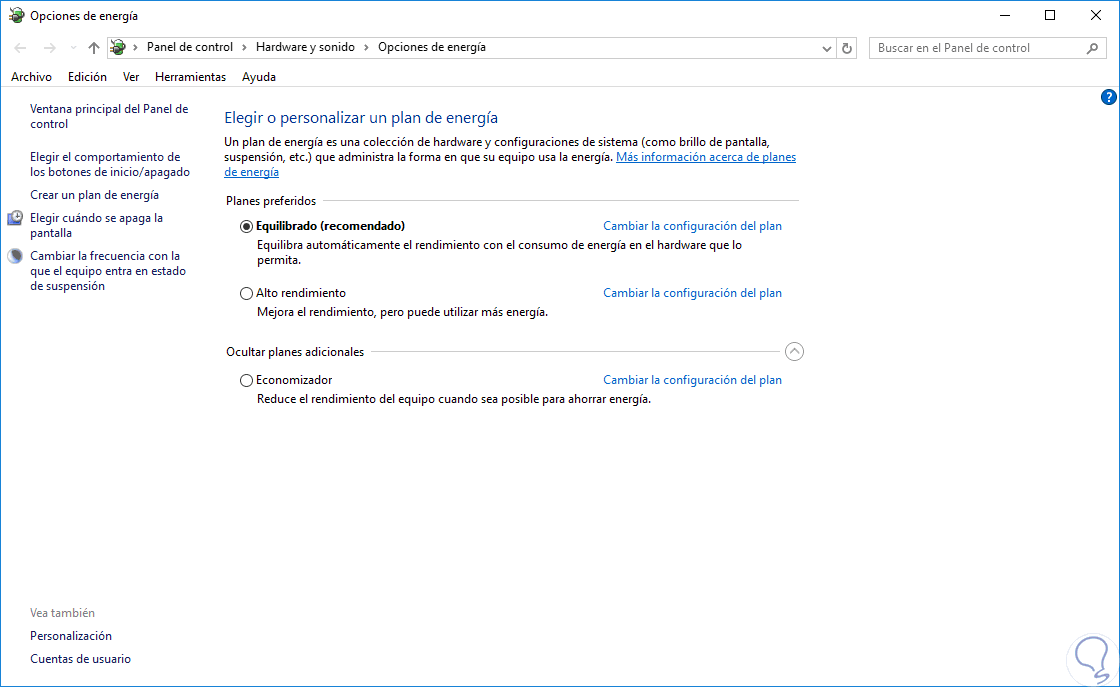Collapse the Ocultar planes adicionales section
Image resolution: width=1120 pixels, height=687 pixels.
click(794, 351)
